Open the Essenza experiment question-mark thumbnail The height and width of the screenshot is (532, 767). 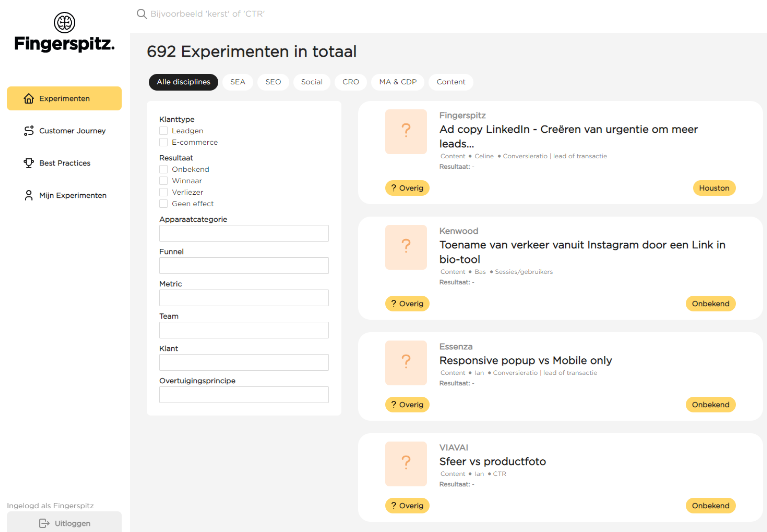pos(406,362)
